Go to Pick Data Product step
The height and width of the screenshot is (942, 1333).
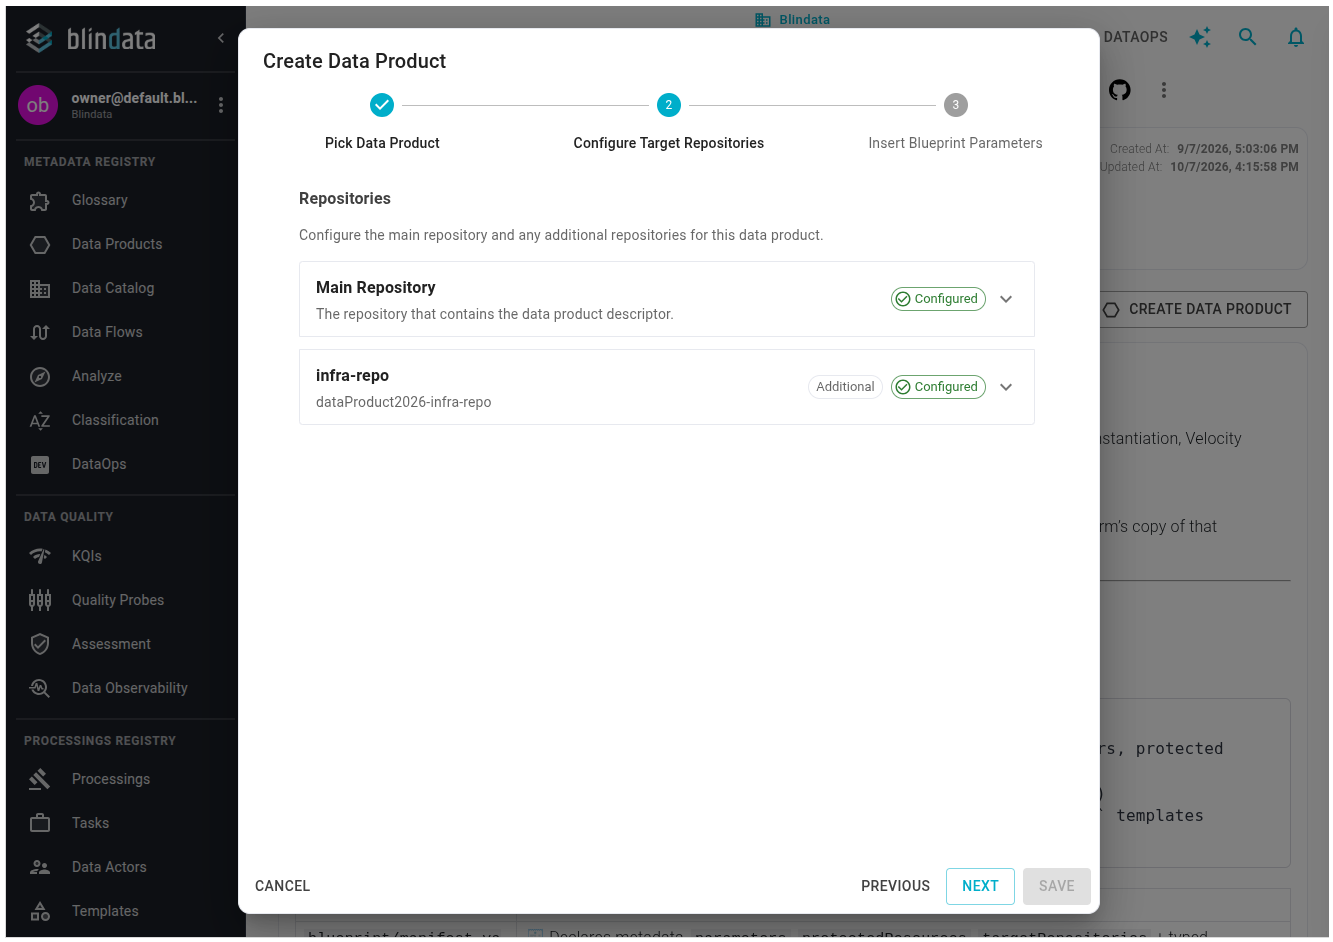click(x=382, y=122)
